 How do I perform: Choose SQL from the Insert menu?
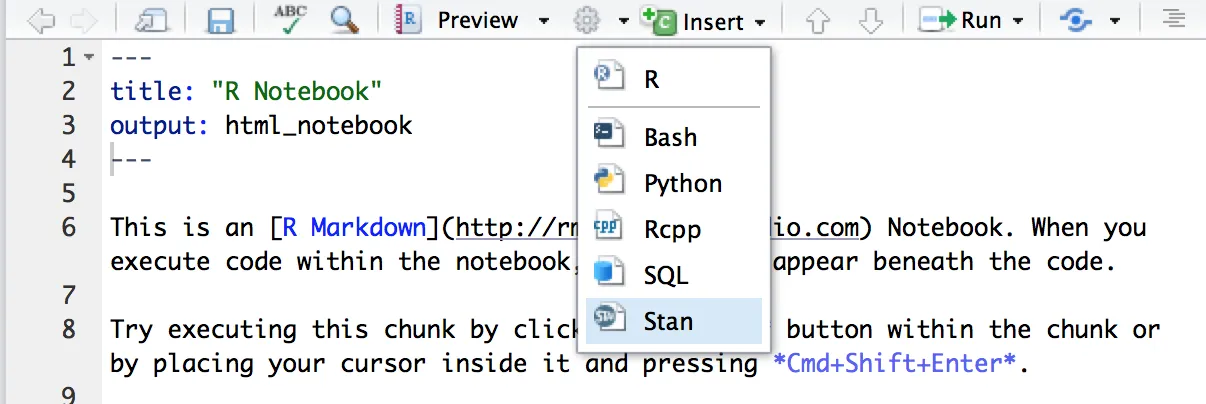point(674,275)
